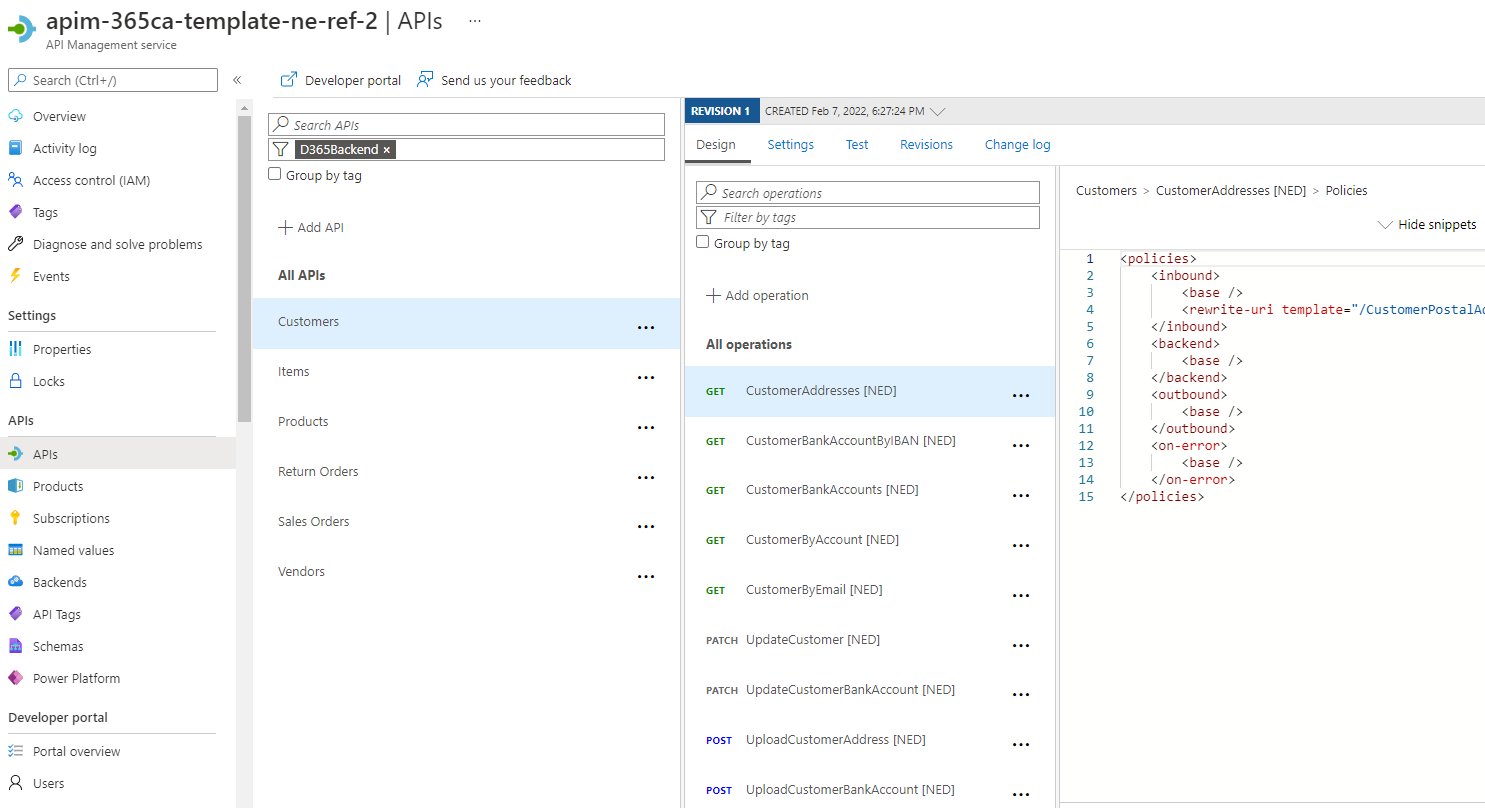Open the title ellipsis menu beside APIs heading

[475, 21]
